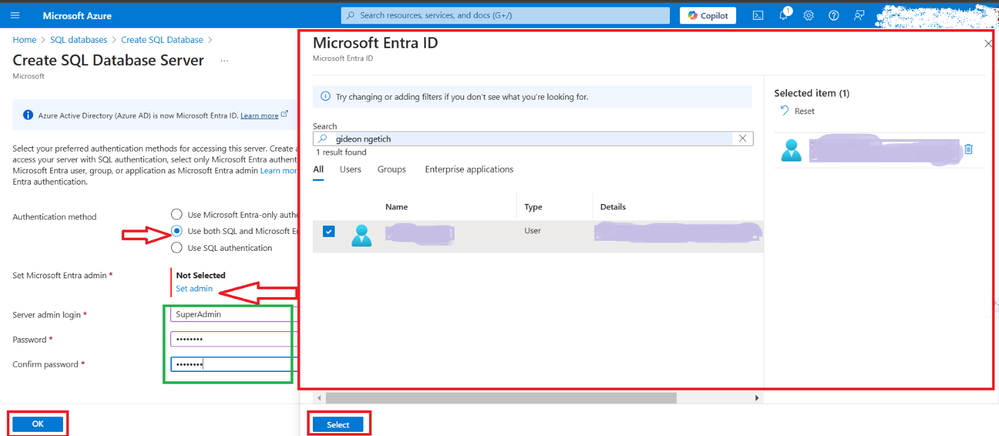The width and height of the screenshot is (999, 436).
Task: Select Use Microsoft Entra-only authentication radio
Action: click(x=176, y=214)
